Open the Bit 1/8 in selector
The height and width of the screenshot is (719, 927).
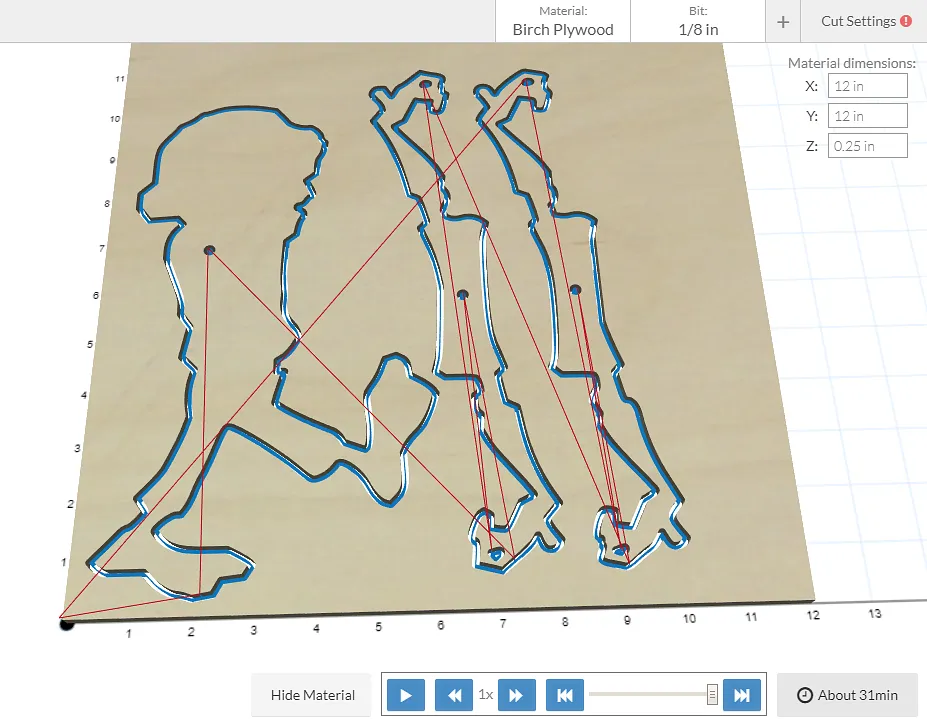pos(698,21)
